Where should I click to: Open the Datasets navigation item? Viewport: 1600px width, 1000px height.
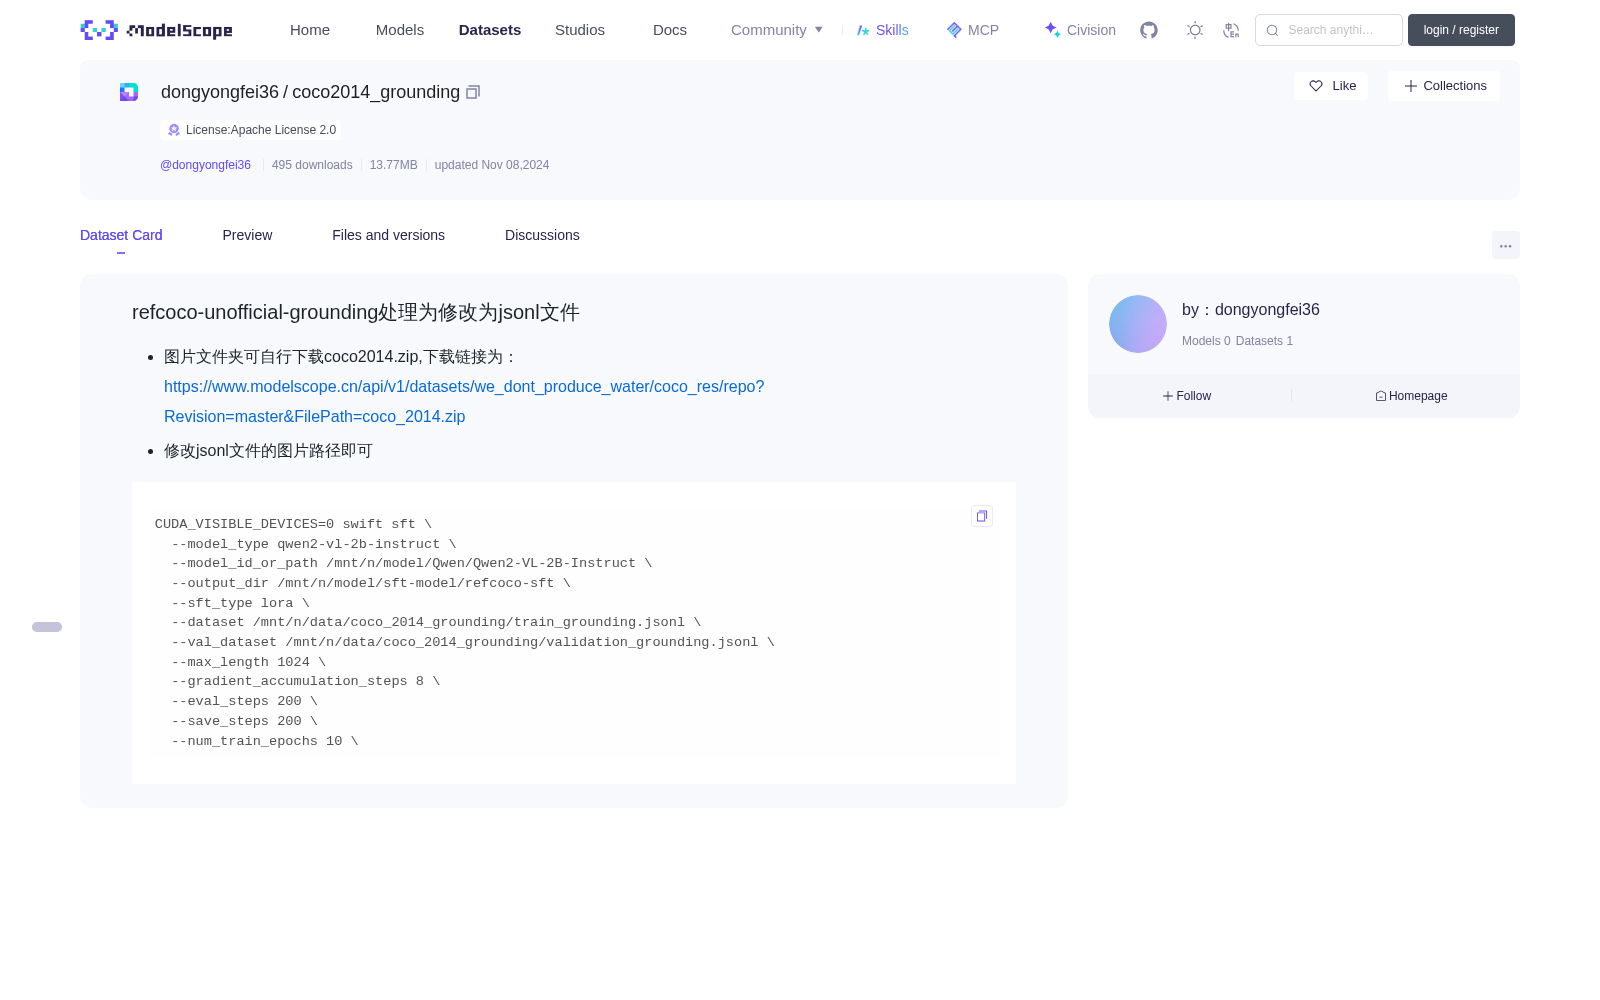(x=490, y=30)
